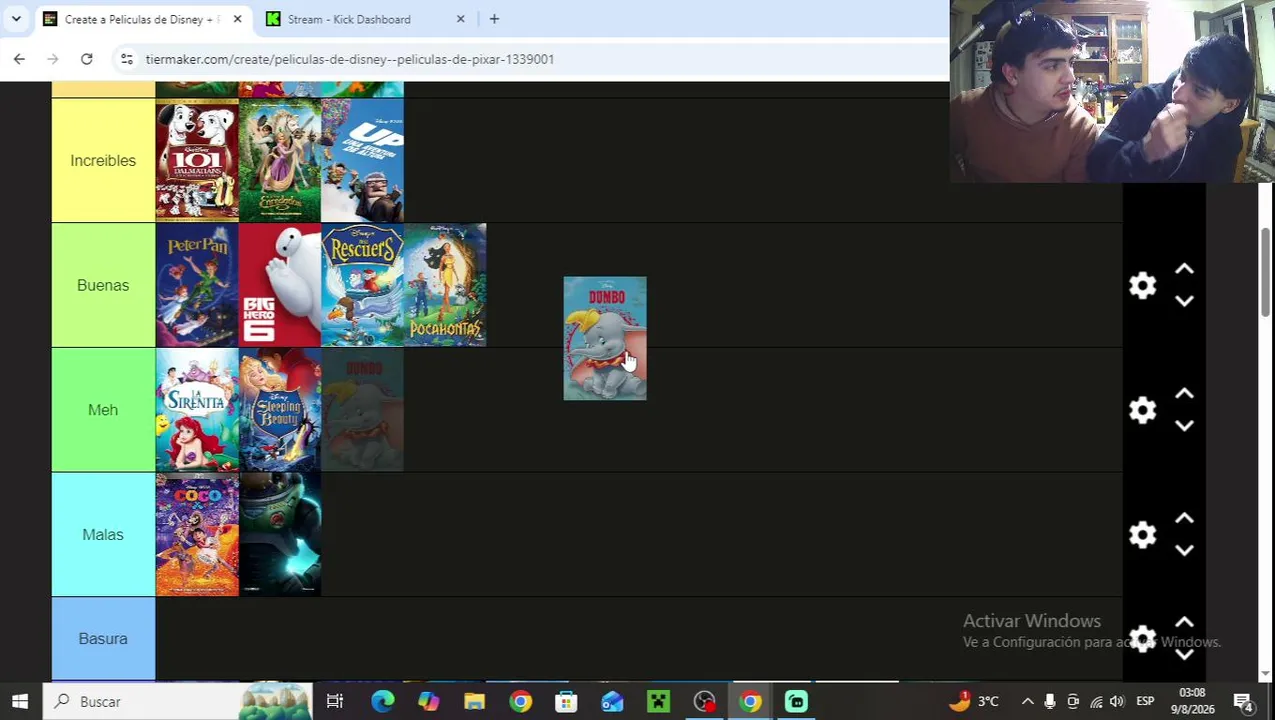Show hidden system tray icons
Image resolution: width=1275 pixels, height=720 pixels.
[x=1027, y=701]
